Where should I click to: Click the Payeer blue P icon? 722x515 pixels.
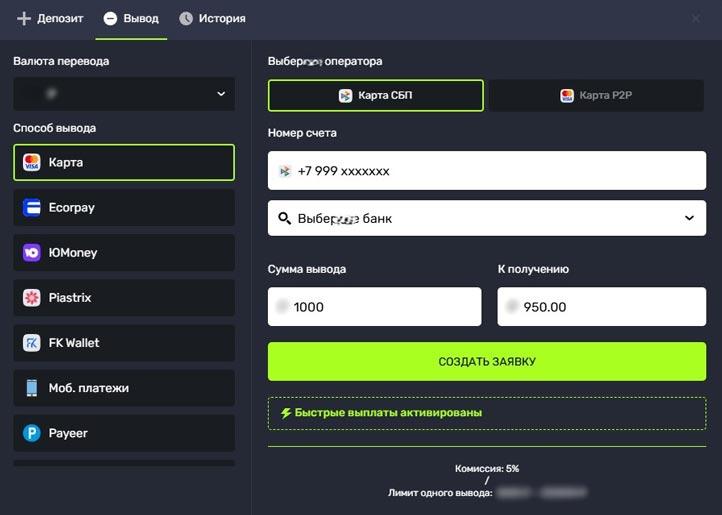click(x=32, y=433)
